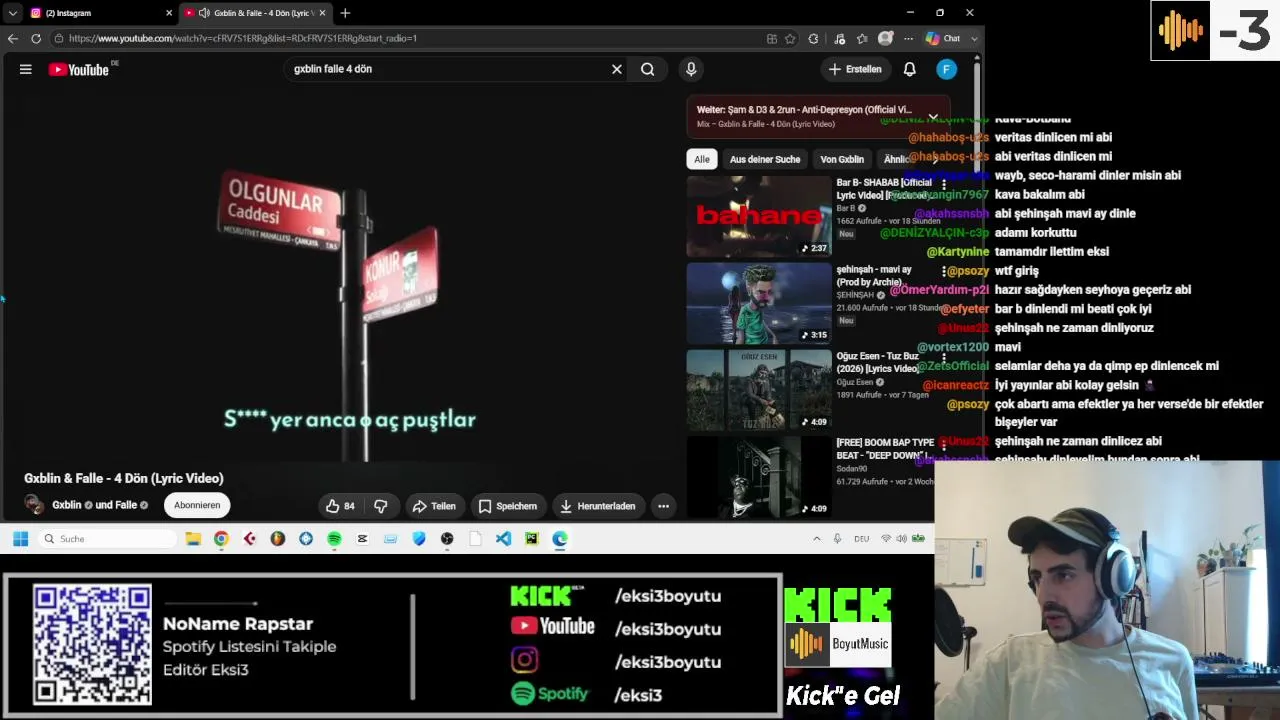The image size is (1280, 720).
Task: Mute the YouTube tab via speaker icon
Action: click(204, 13)
